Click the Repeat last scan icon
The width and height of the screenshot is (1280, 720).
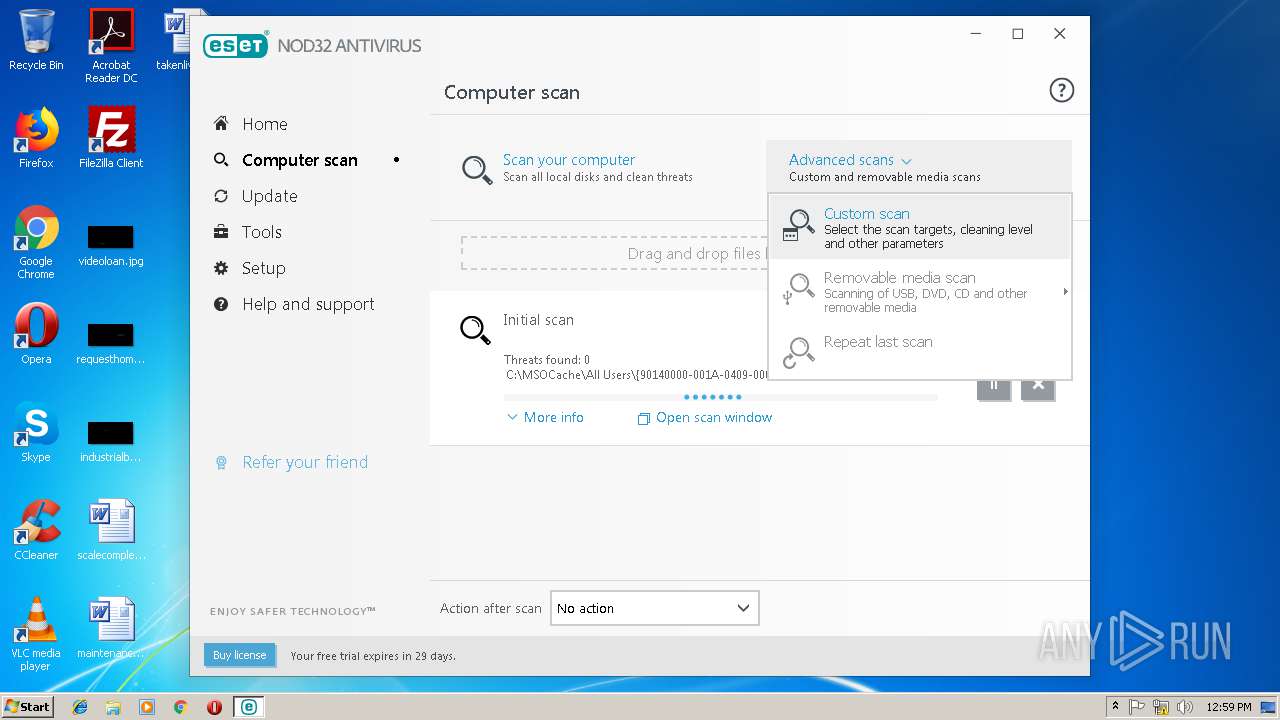(799, 352)
